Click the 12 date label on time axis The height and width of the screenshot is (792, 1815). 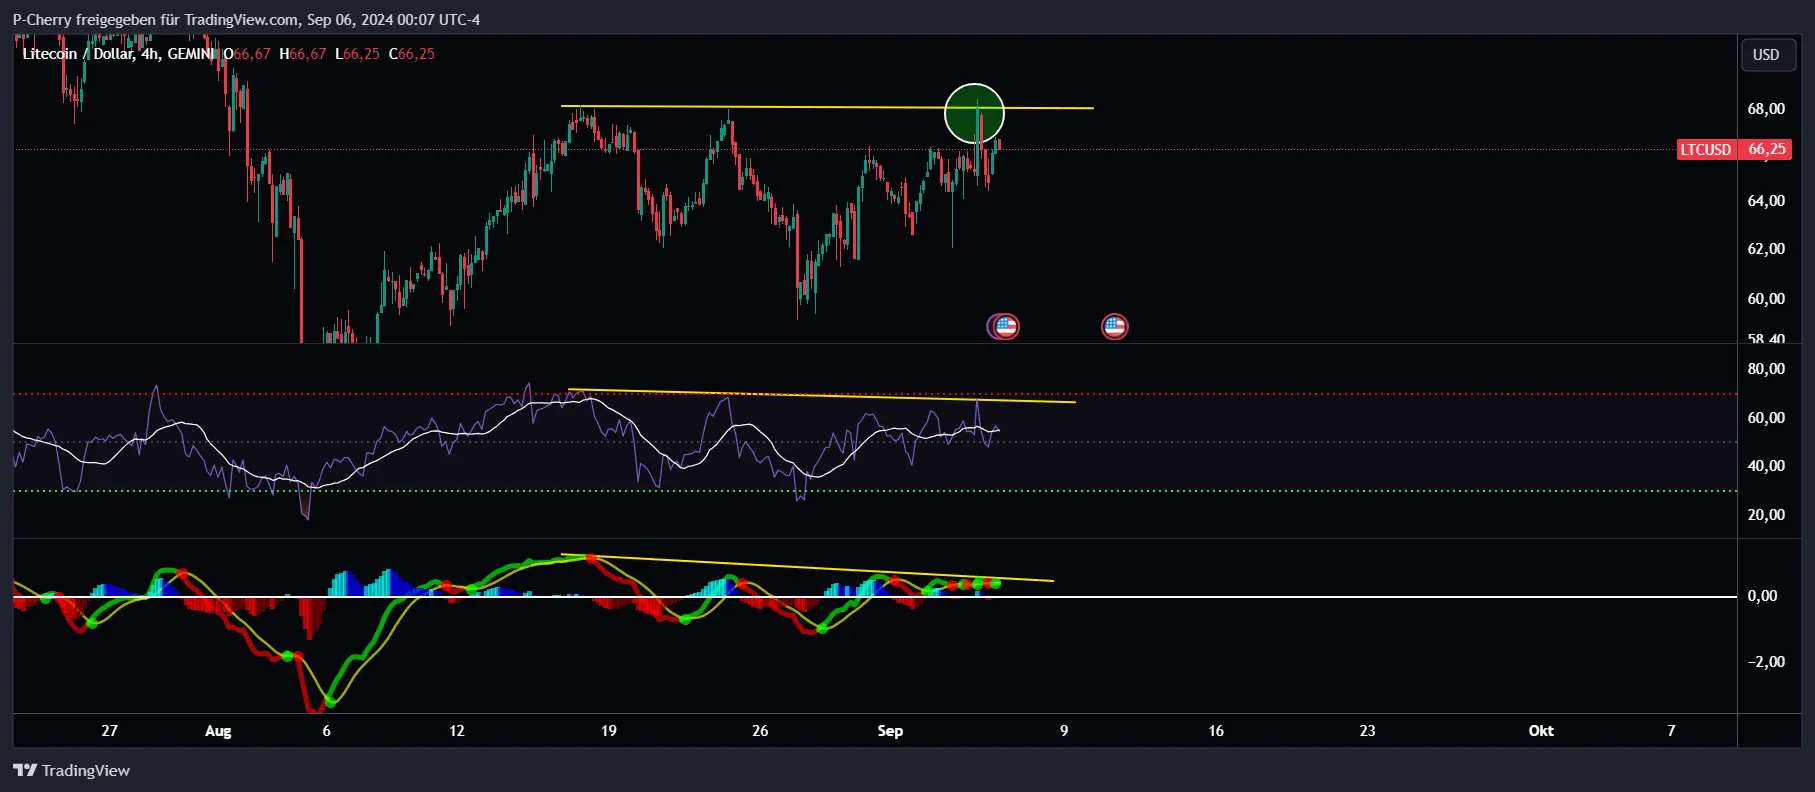(x=457, y=731)
